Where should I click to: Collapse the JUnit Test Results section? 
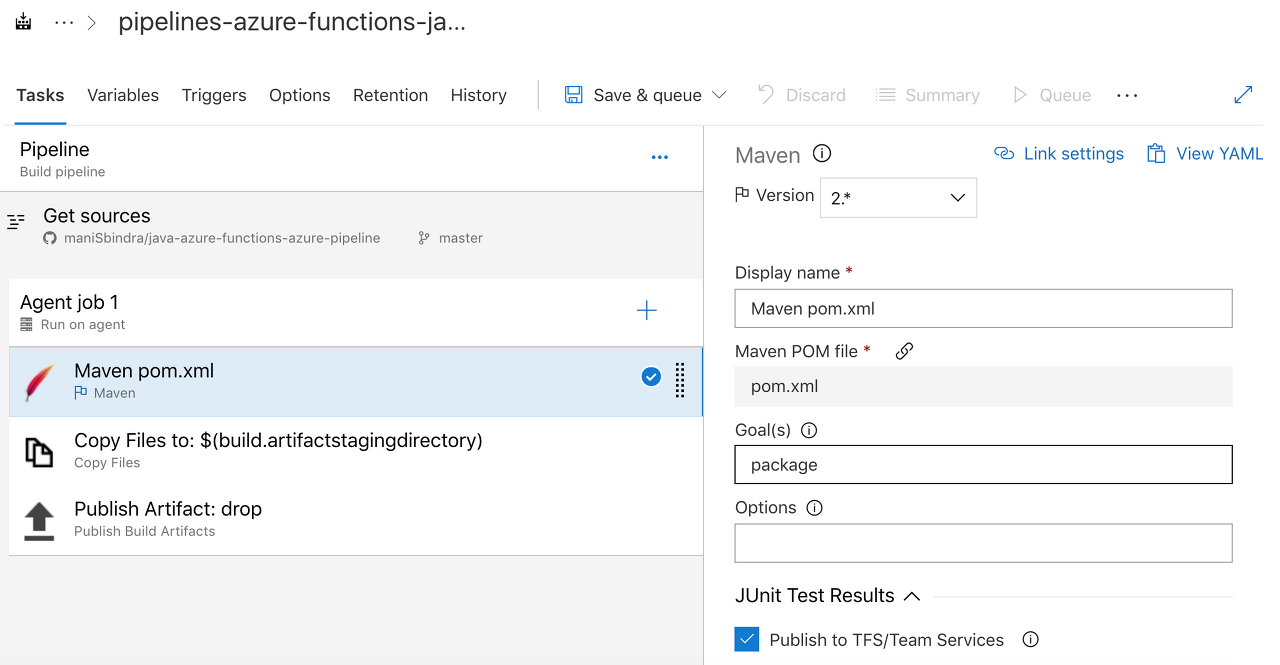(x=912, y=596)
